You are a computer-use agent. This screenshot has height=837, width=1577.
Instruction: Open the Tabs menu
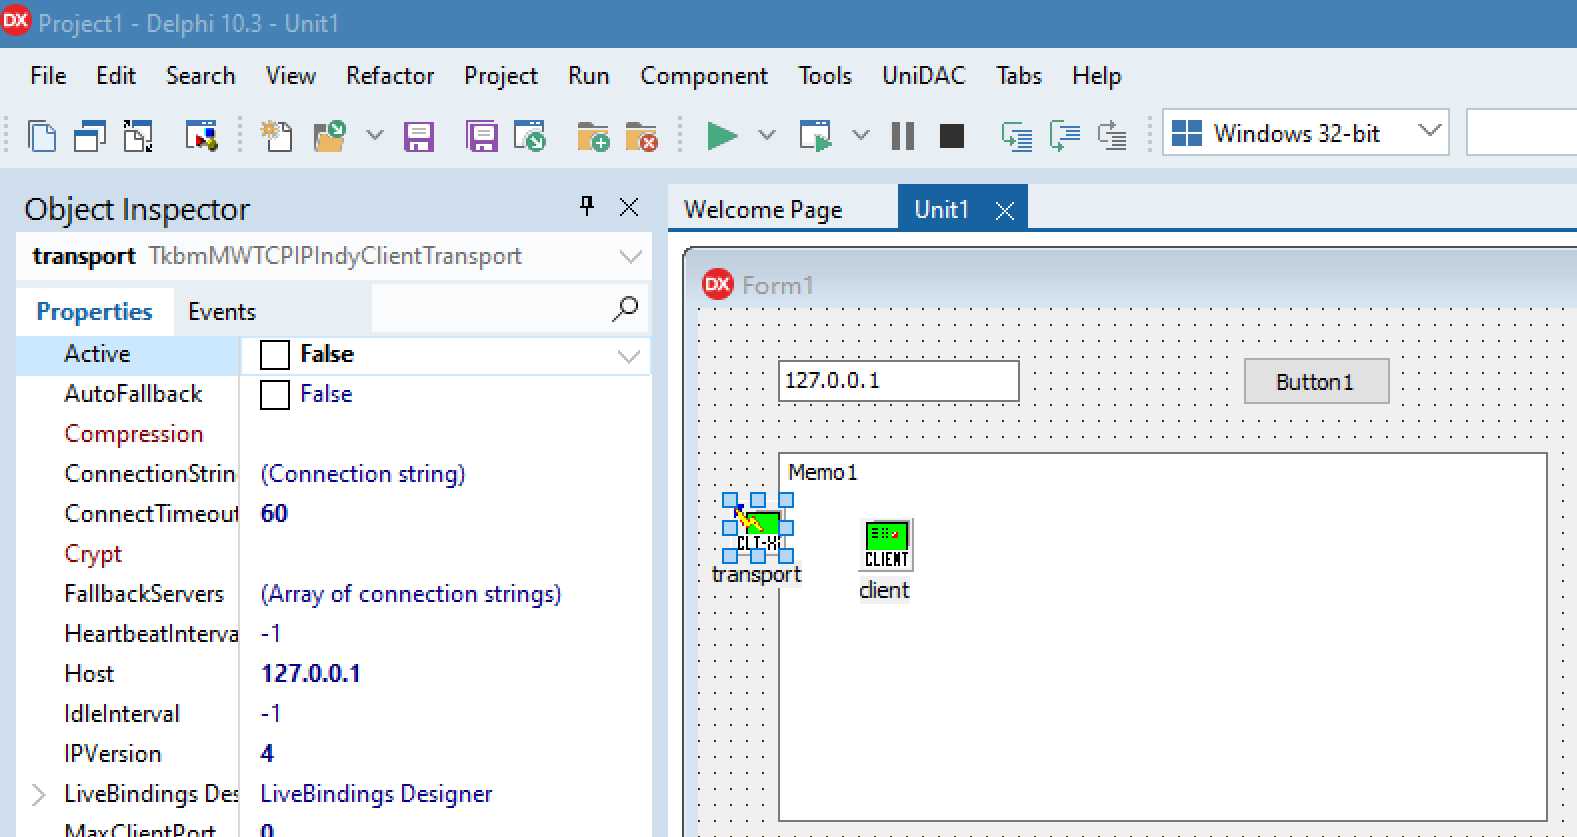point(1019,76)
